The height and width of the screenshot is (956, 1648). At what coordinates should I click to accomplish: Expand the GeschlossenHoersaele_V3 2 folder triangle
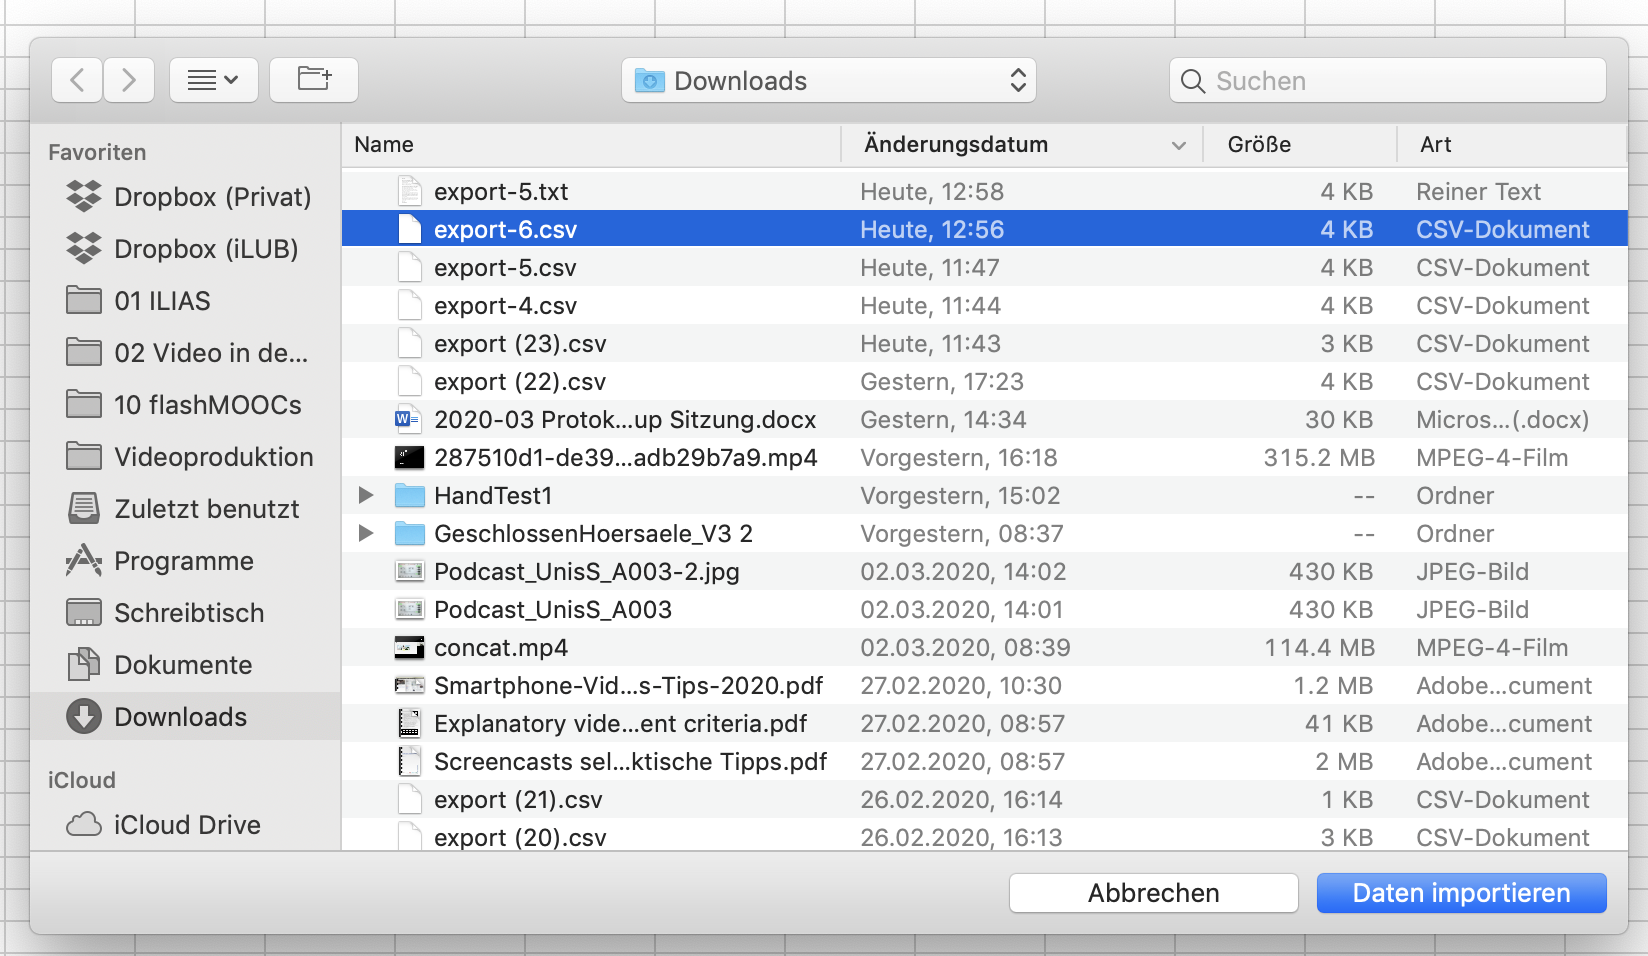pyautogui.click(x=366, y=533)
